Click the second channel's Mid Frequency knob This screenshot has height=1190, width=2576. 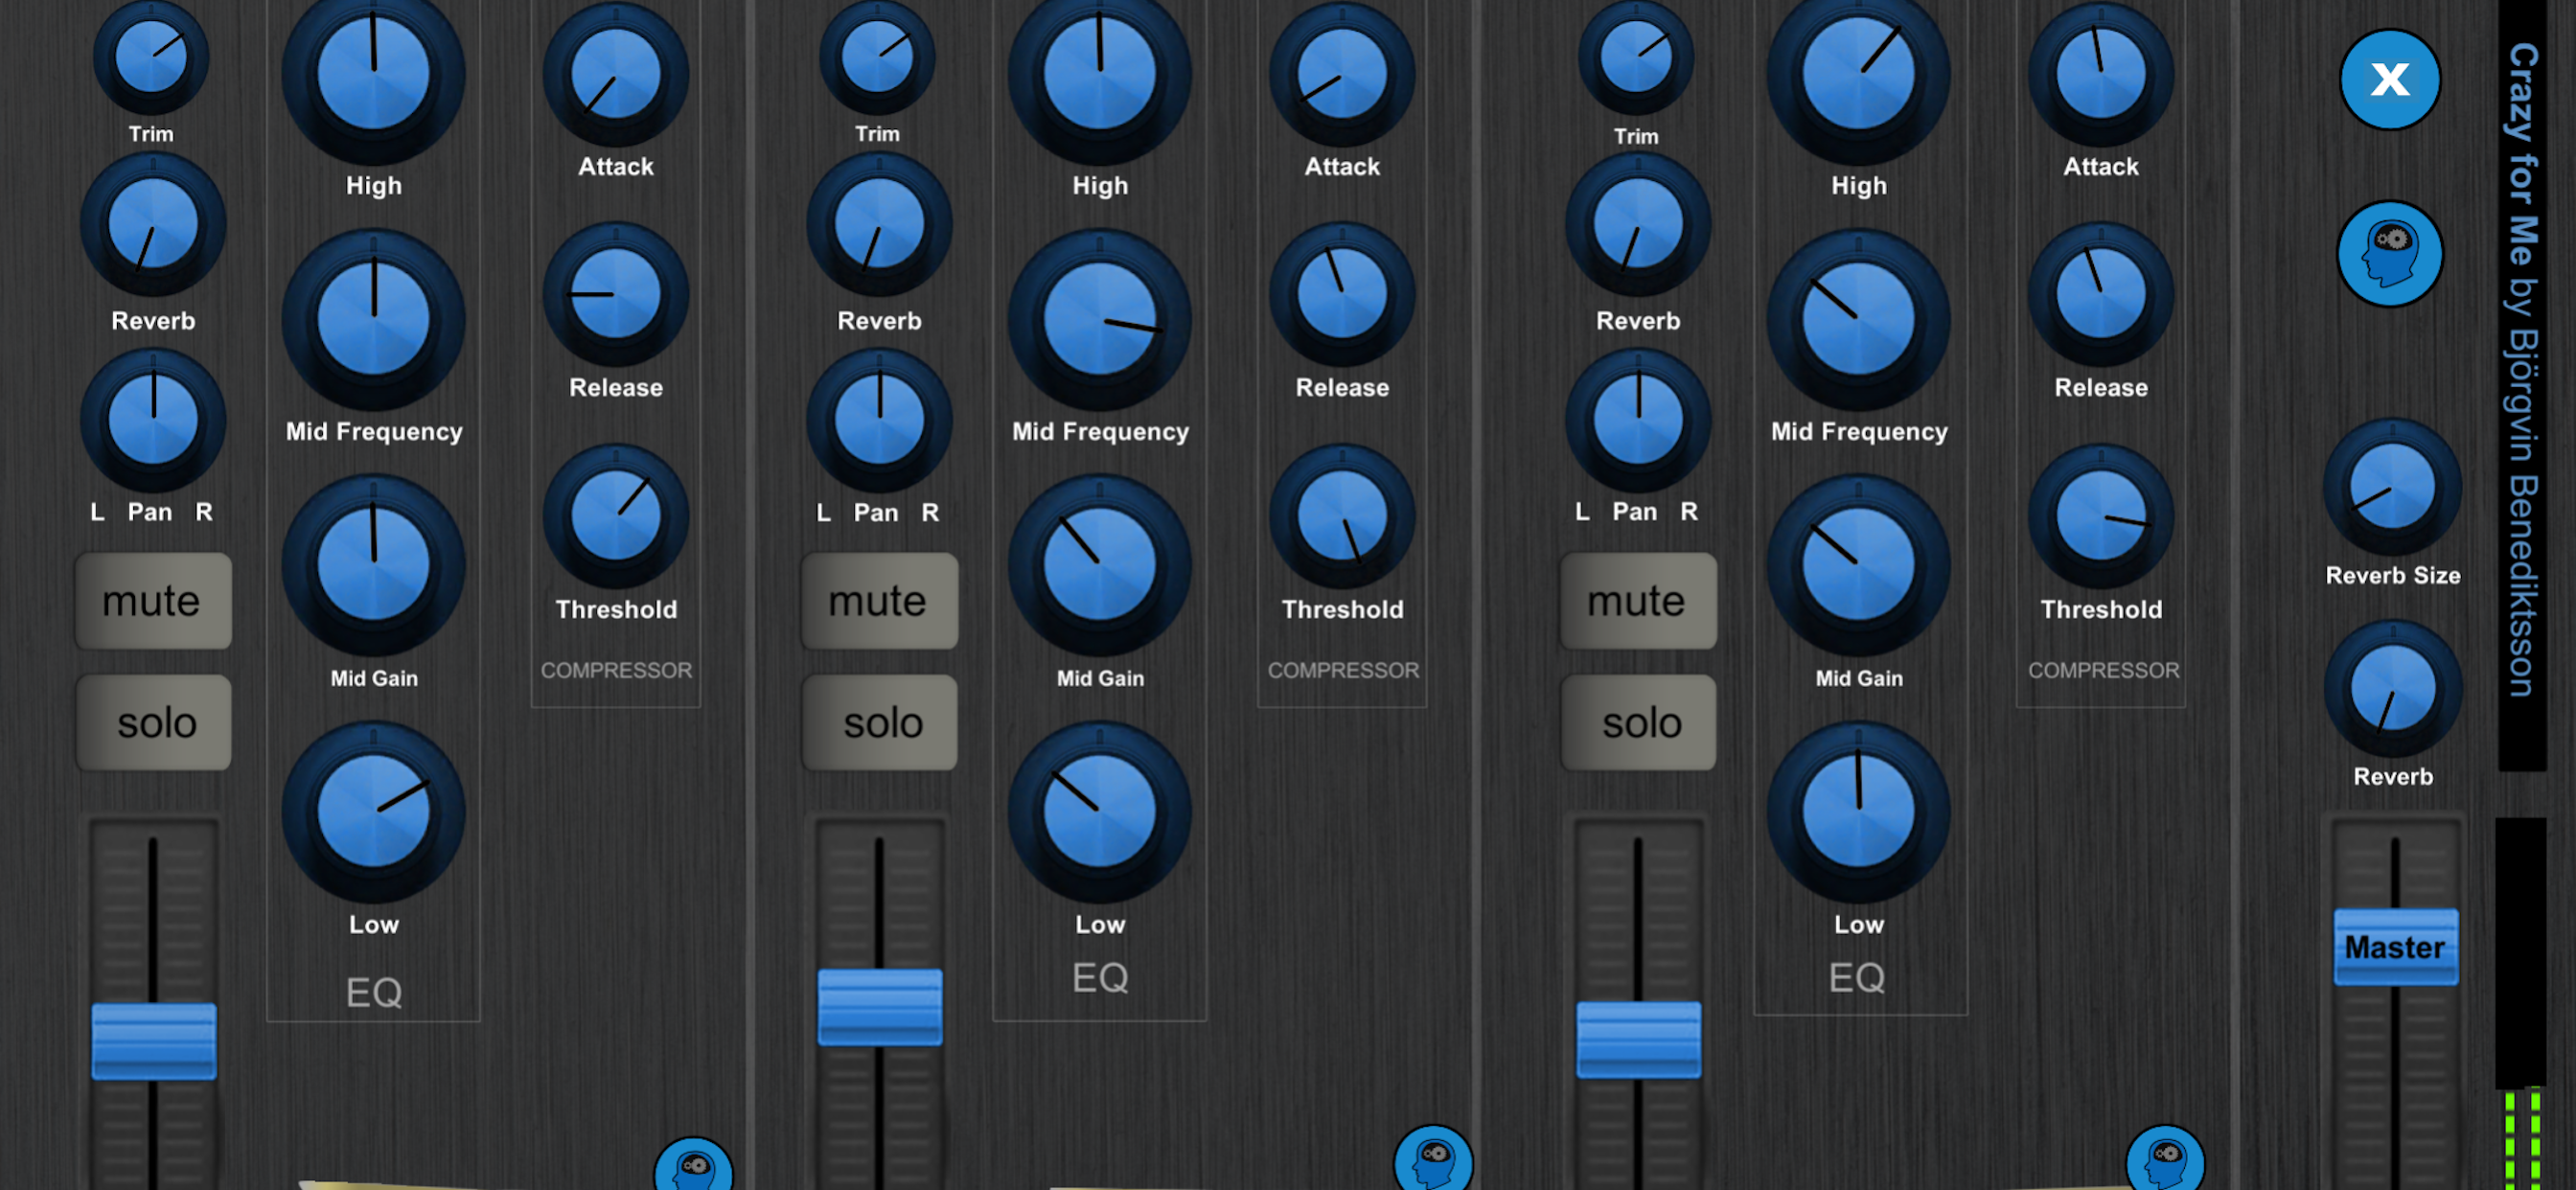coord(1099,320)
